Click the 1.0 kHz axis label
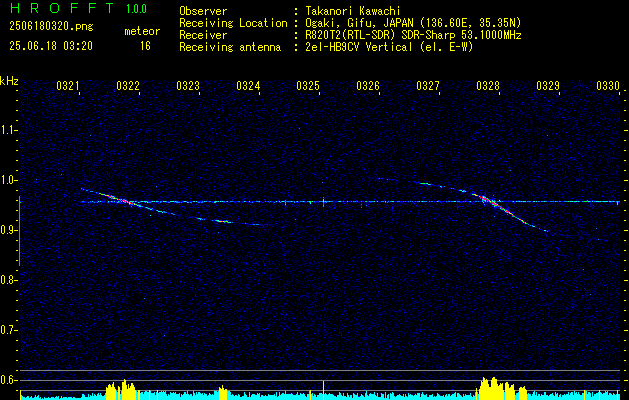The image size is (629, 400). pos(8,180)
